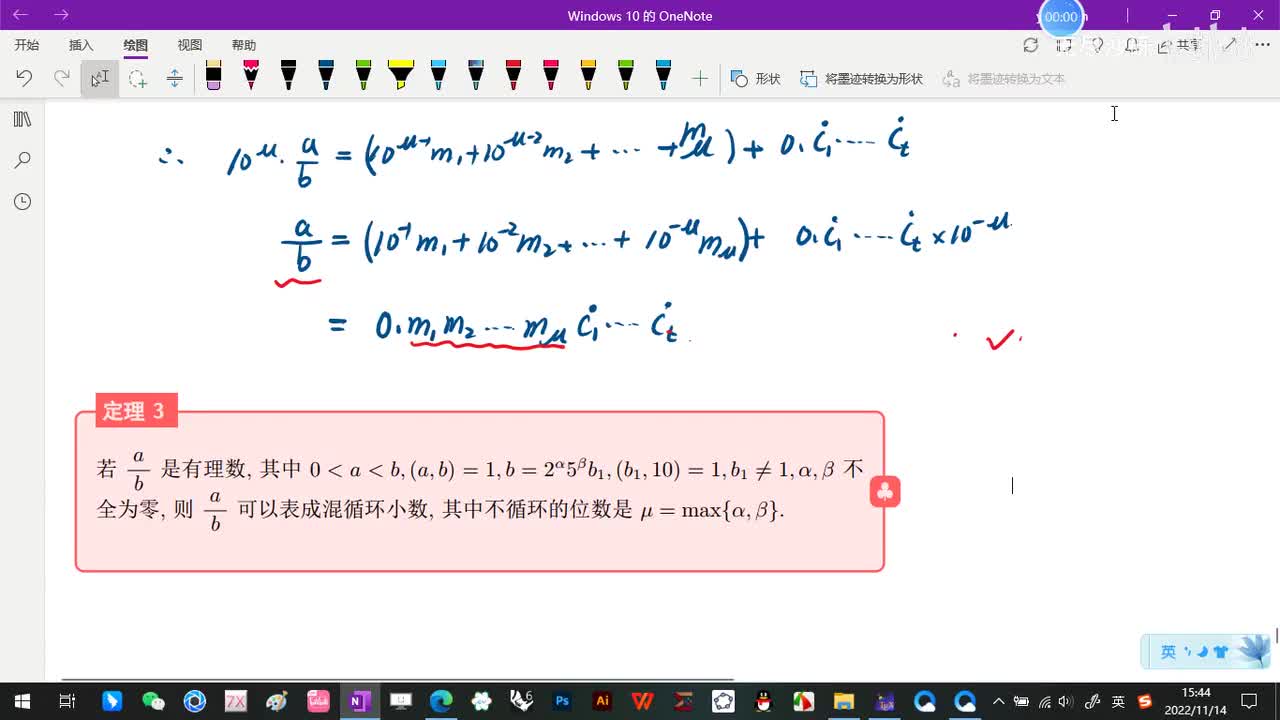Click the taskbar clock showing 15:44
Viewport: 1280px width, 720px height.
point(1196,701)
